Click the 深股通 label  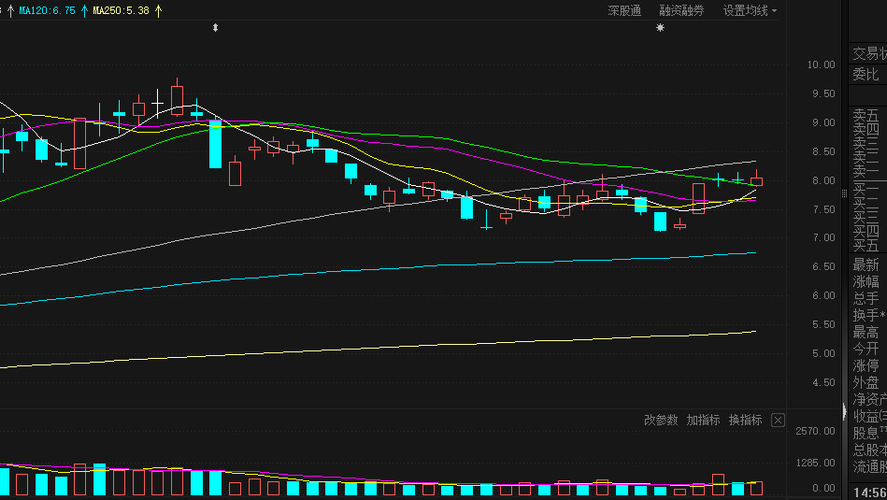(x=625, y=10)
